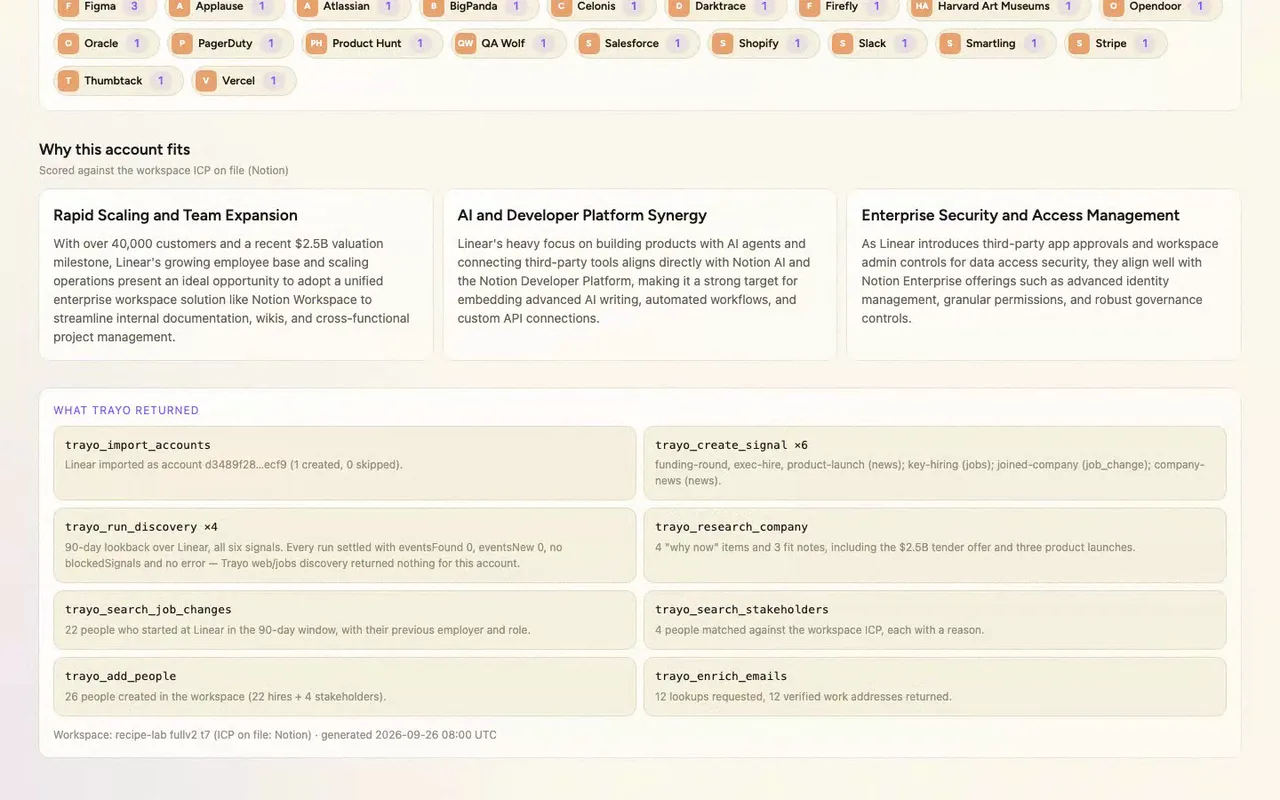Open the Opendoor company chip
Image resolution: width=1280 pixels, height=800 pixels.
1160,7
